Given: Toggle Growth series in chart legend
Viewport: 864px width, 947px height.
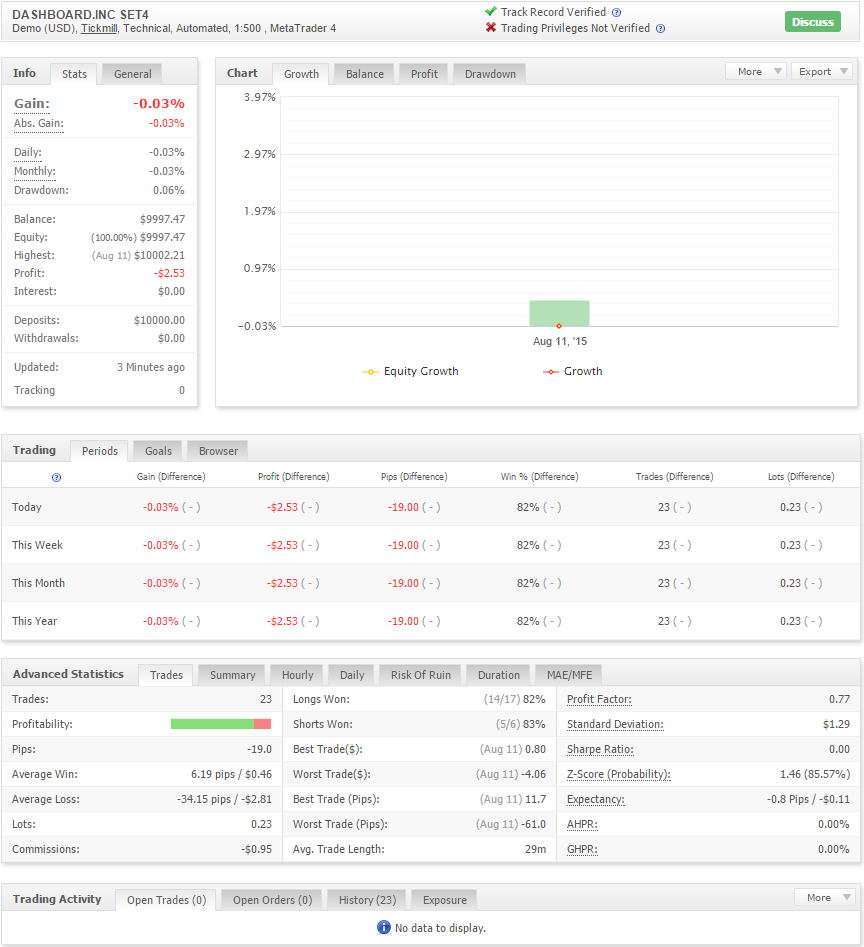Looking at the screenshot, I should (572, 371).
